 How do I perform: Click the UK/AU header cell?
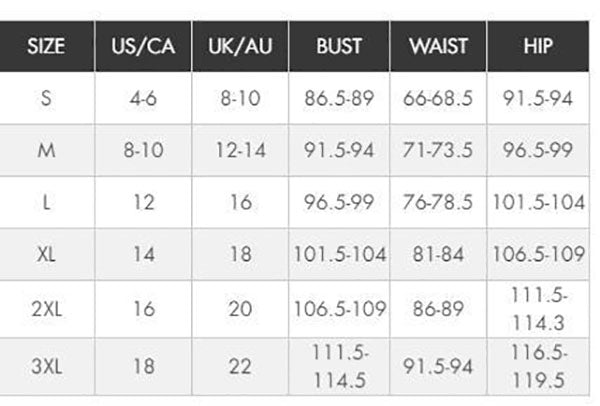click(240, 46)
